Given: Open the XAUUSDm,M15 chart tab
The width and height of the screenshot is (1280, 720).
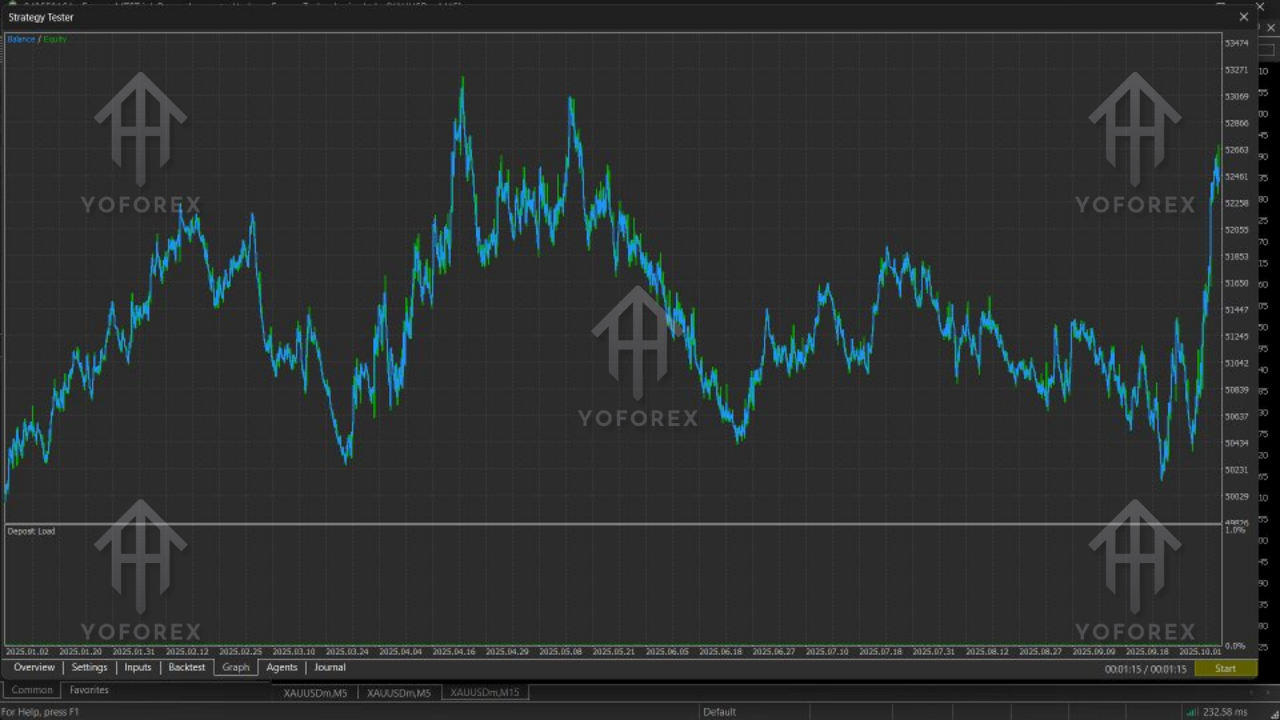Looking at the screenshot, I should tap(485, 692).
